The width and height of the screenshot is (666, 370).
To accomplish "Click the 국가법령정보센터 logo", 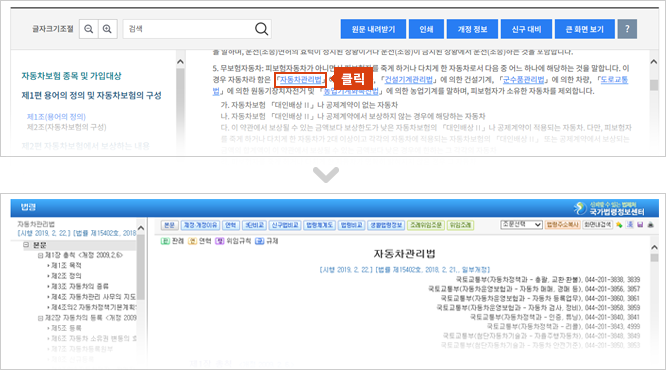I will (x=609, y=208).
